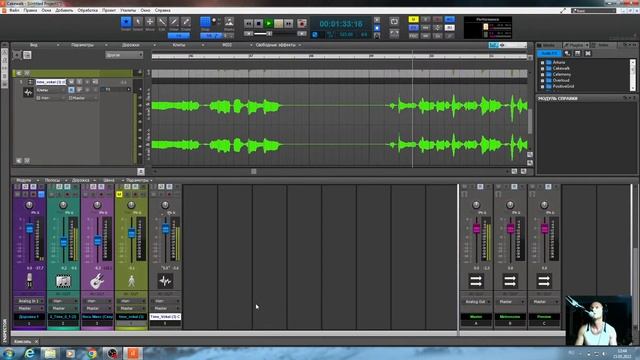This screenshot has height=360, width=640.
Task: Click the Windows Start button
Action: pyautogui.click(x=9, y=353)
